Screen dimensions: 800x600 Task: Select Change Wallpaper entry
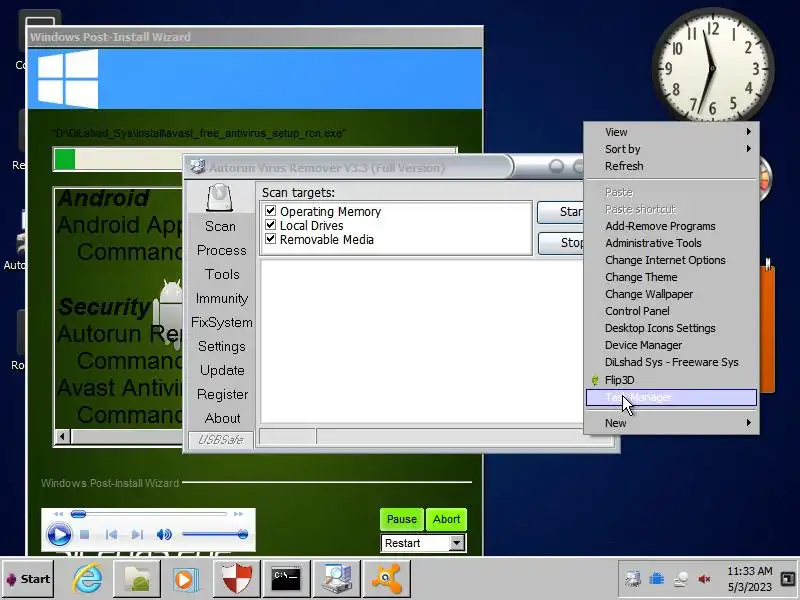pos(671,294)
